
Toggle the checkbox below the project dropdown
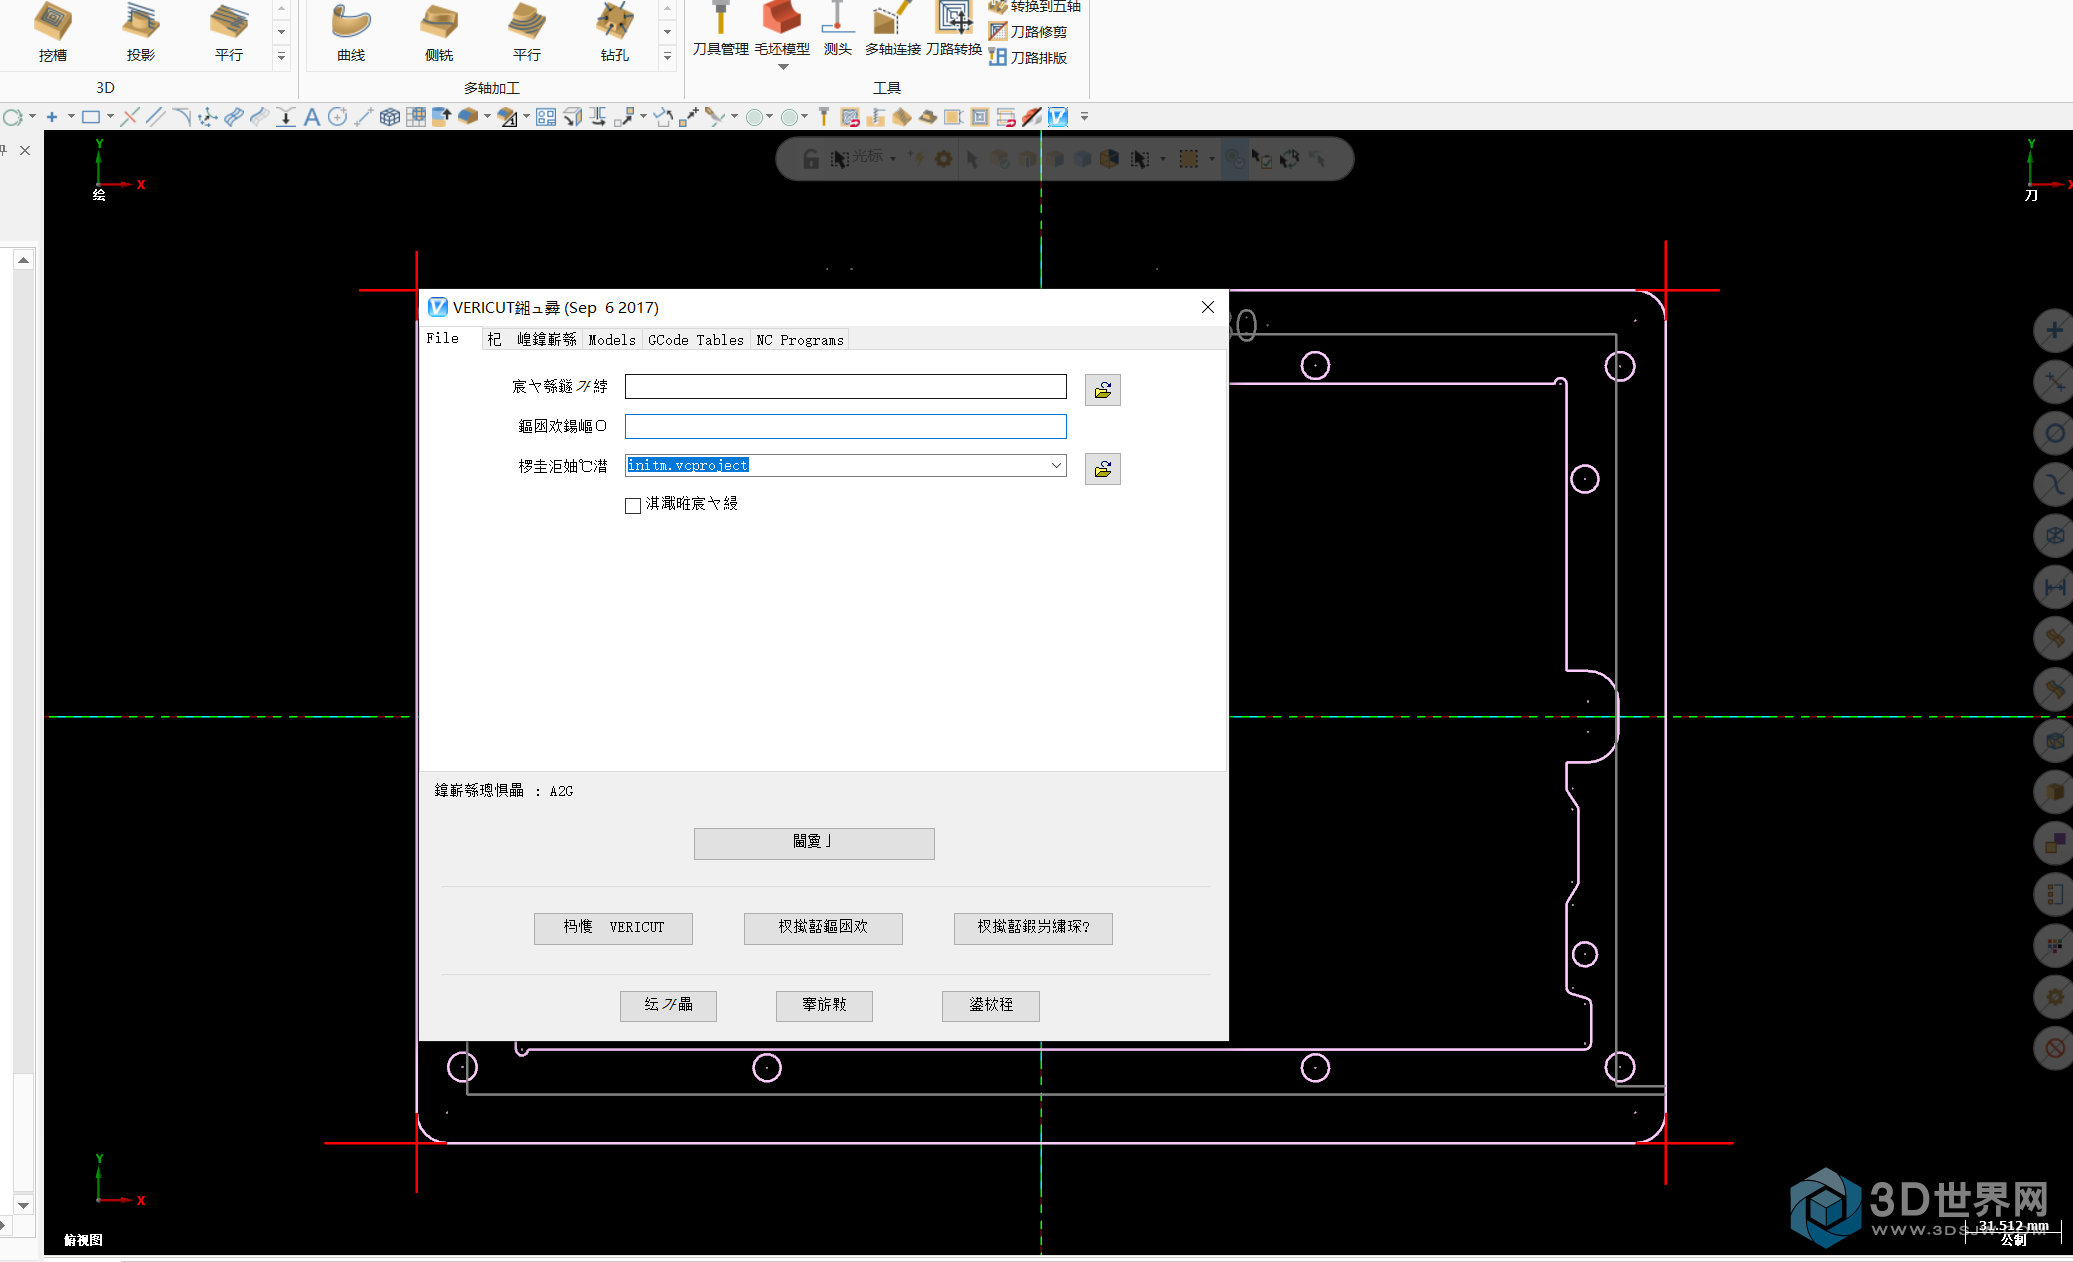click(633, 505)
